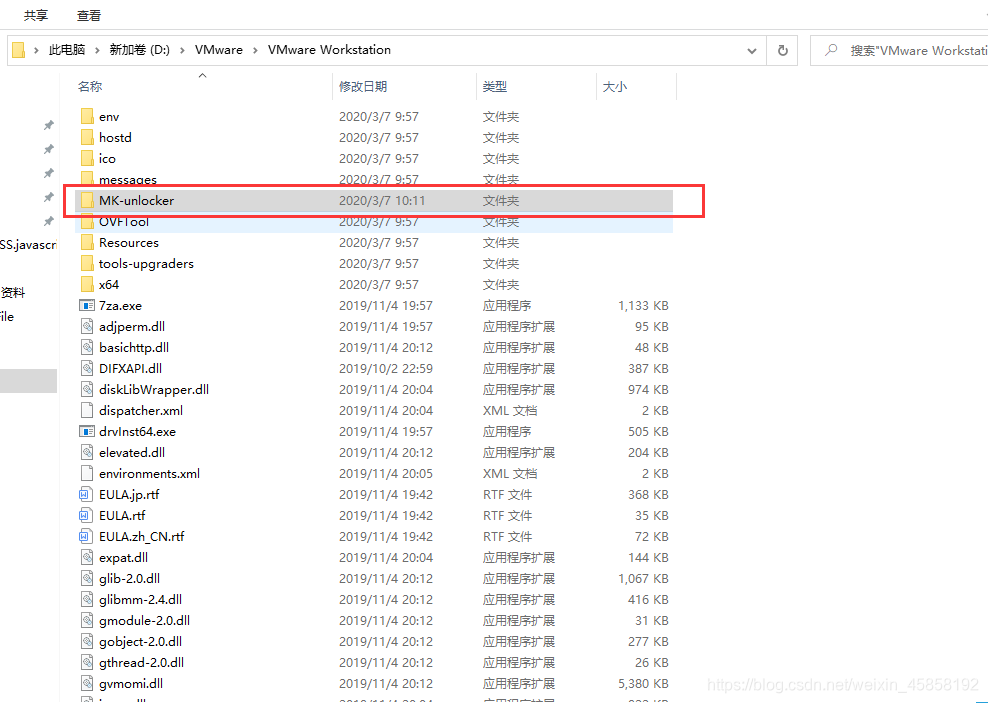The width and height of the screenshot is (988, 703).
Task: Select EULA.jp.rtf document icon
Action: 86,494
